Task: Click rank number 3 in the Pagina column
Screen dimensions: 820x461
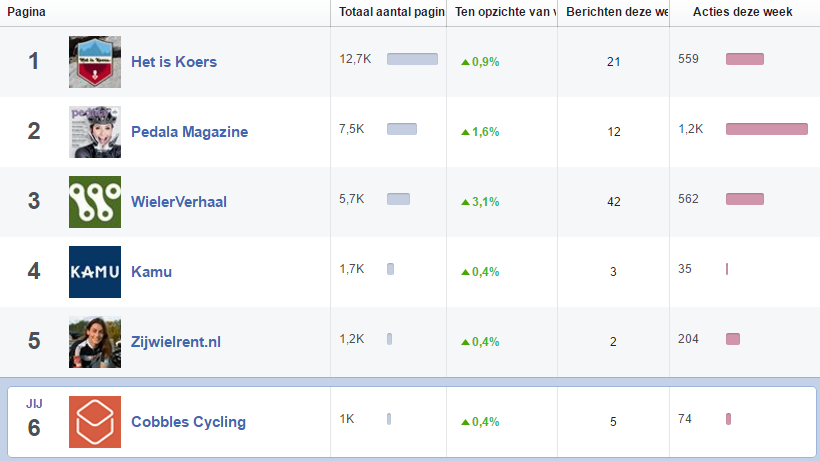Action: [33, 201]
